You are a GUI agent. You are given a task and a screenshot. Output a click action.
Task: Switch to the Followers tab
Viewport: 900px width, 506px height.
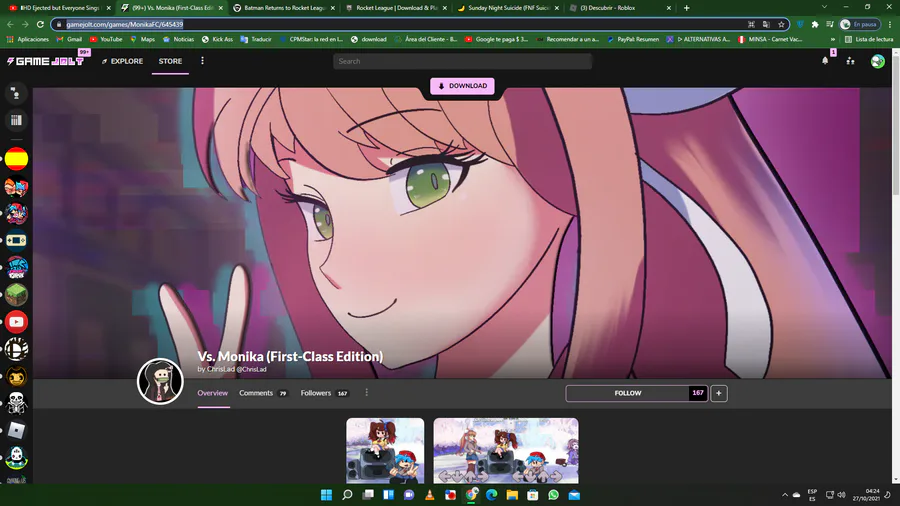tap(324, 393)
